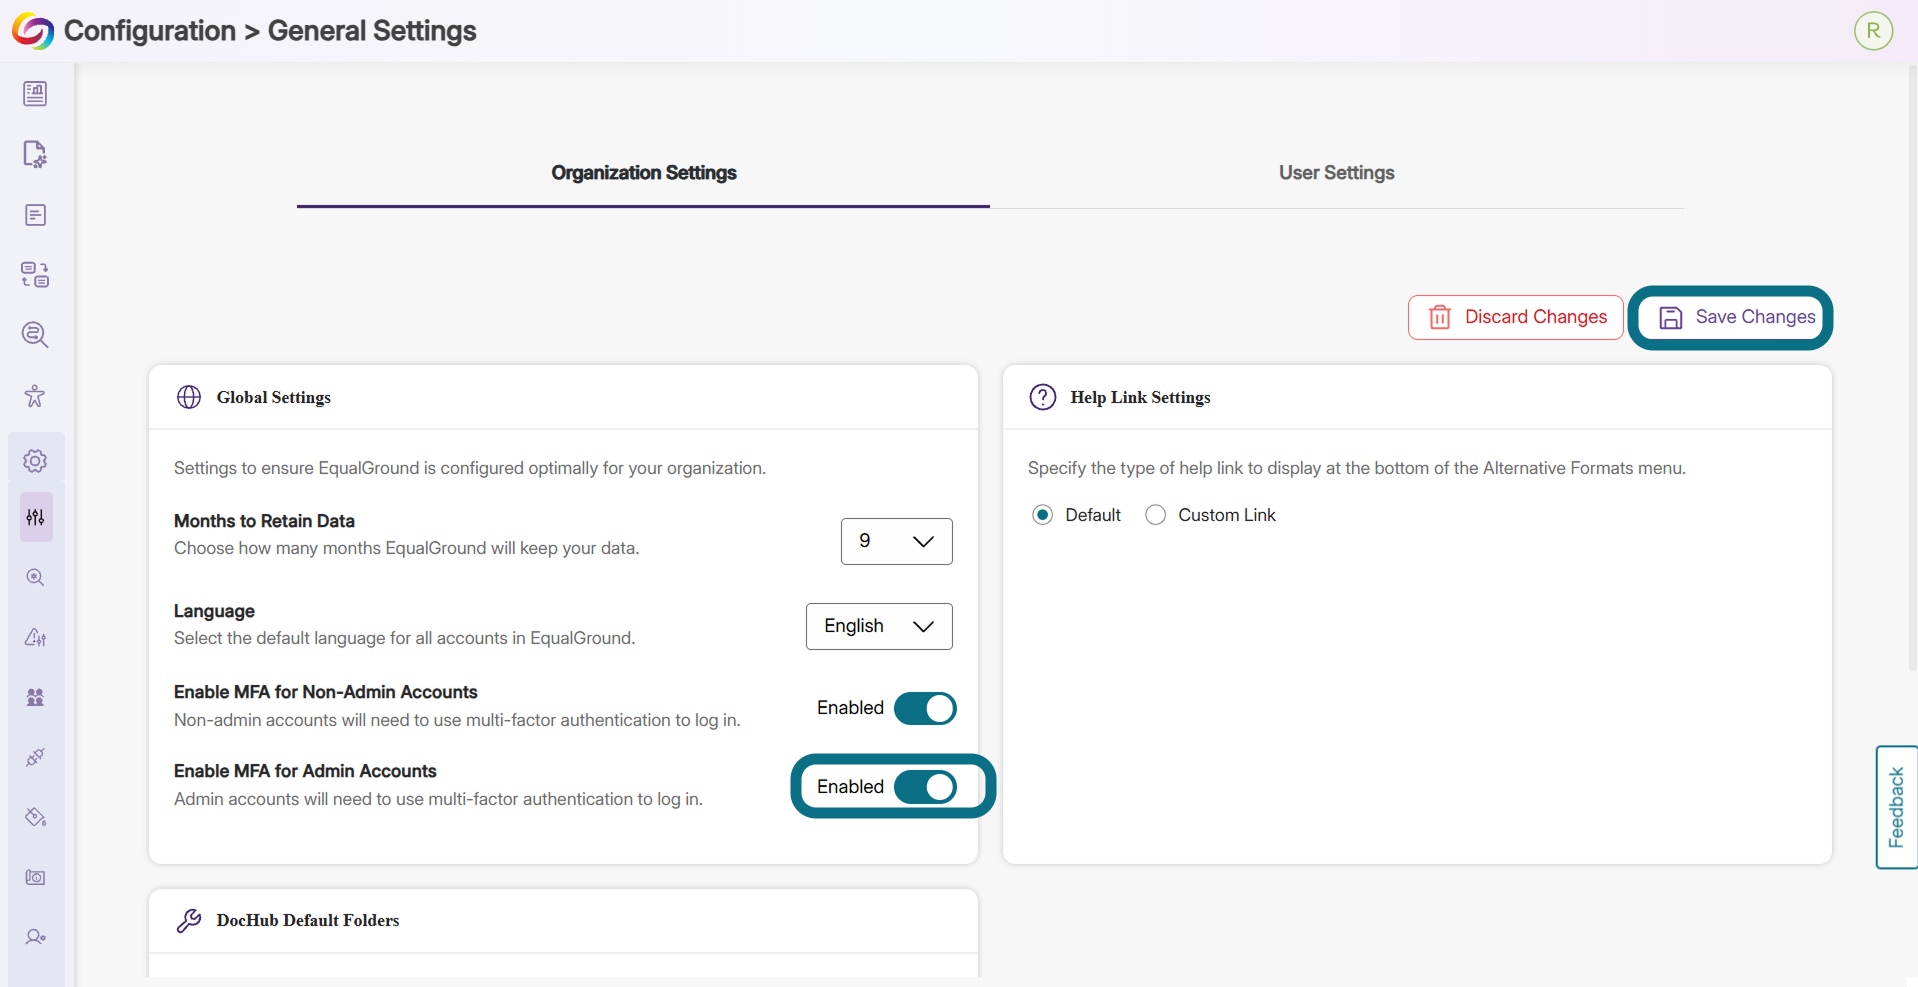Image resolution: width=1918 pixels, height=987 pixels.
Task: Open the Language dropdown showing English
Action: (879, 626)
